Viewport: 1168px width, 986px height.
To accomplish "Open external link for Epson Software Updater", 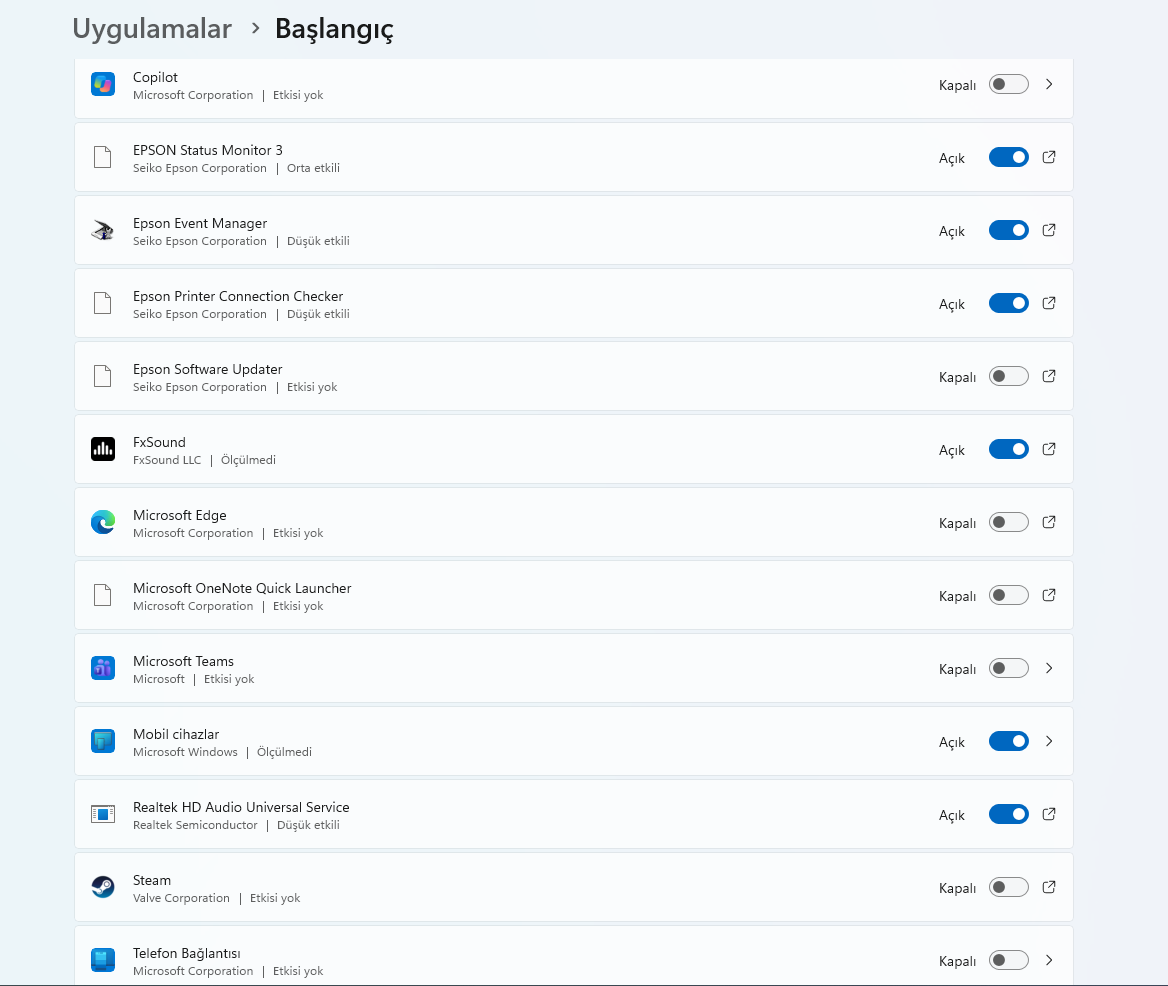I will tap(1049, 376).
